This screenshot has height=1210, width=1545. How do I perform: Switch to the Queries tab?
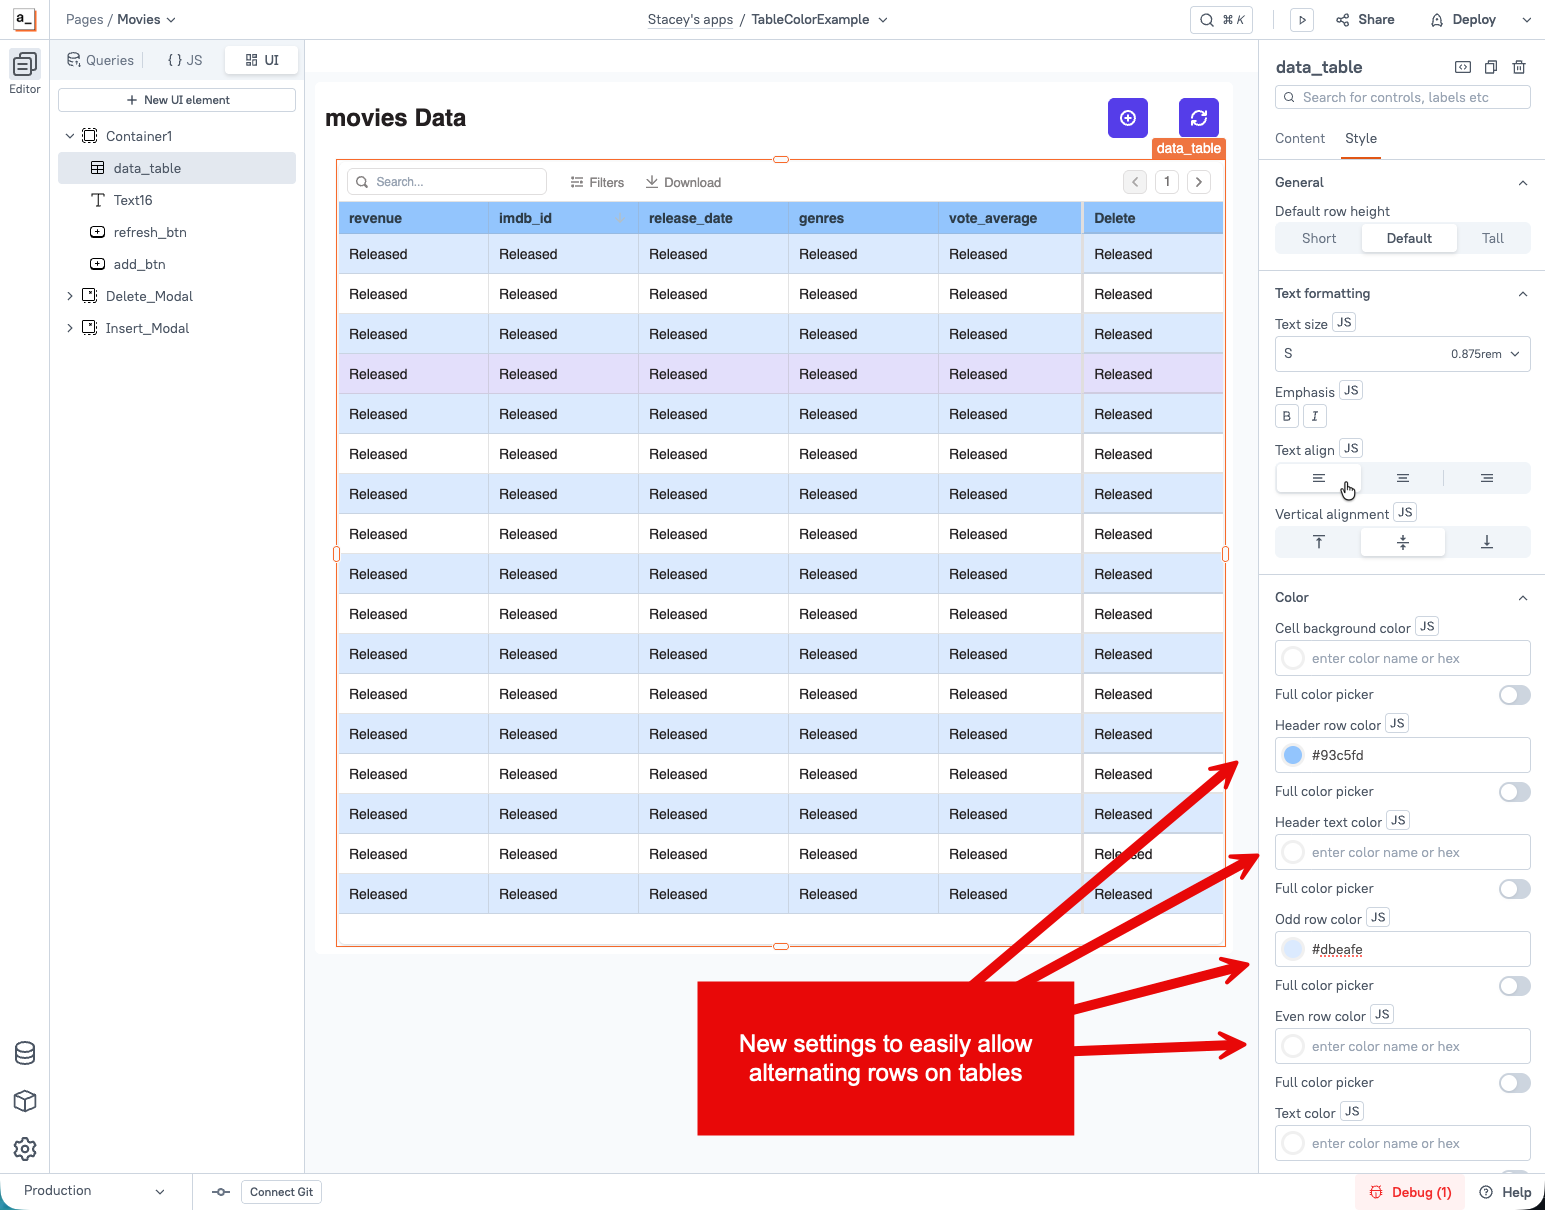(x=100, y=60)
